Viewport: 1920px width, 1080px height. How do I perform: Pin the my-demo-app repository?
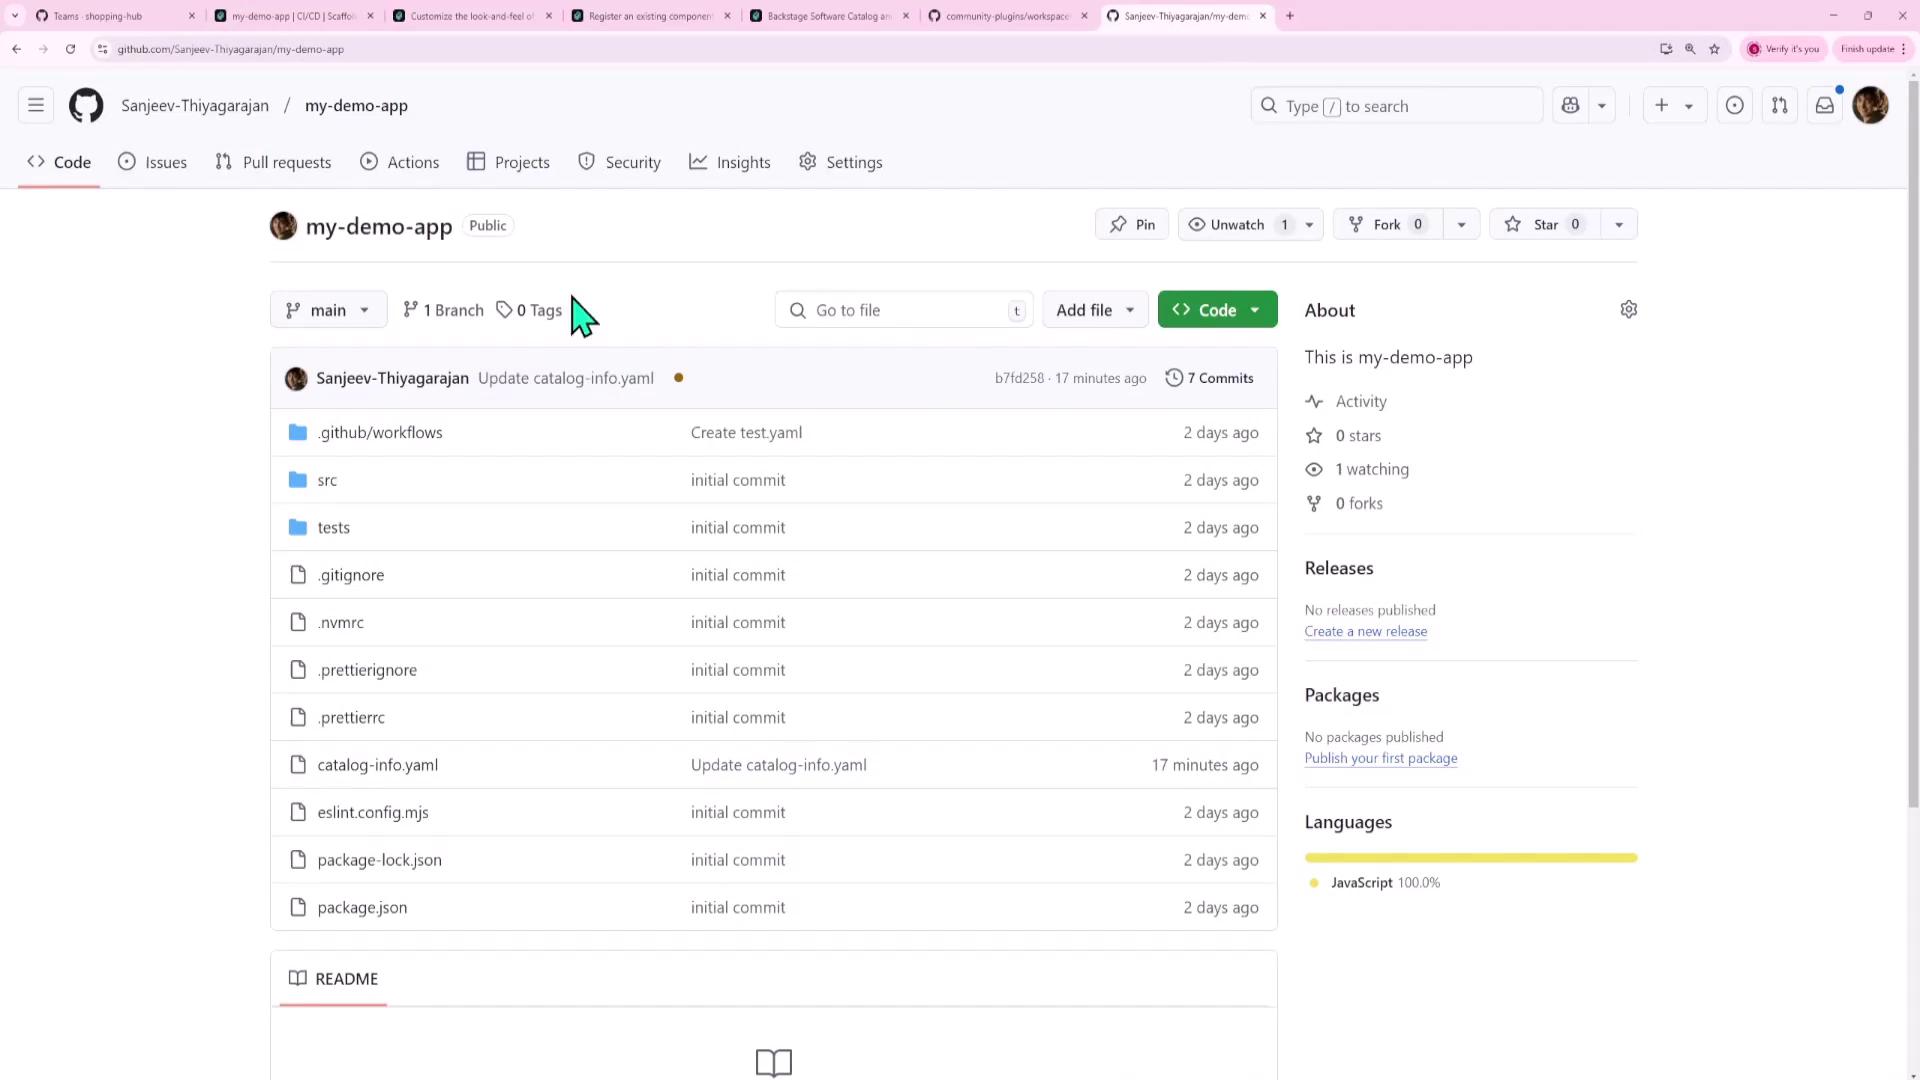coord(1132,225)
